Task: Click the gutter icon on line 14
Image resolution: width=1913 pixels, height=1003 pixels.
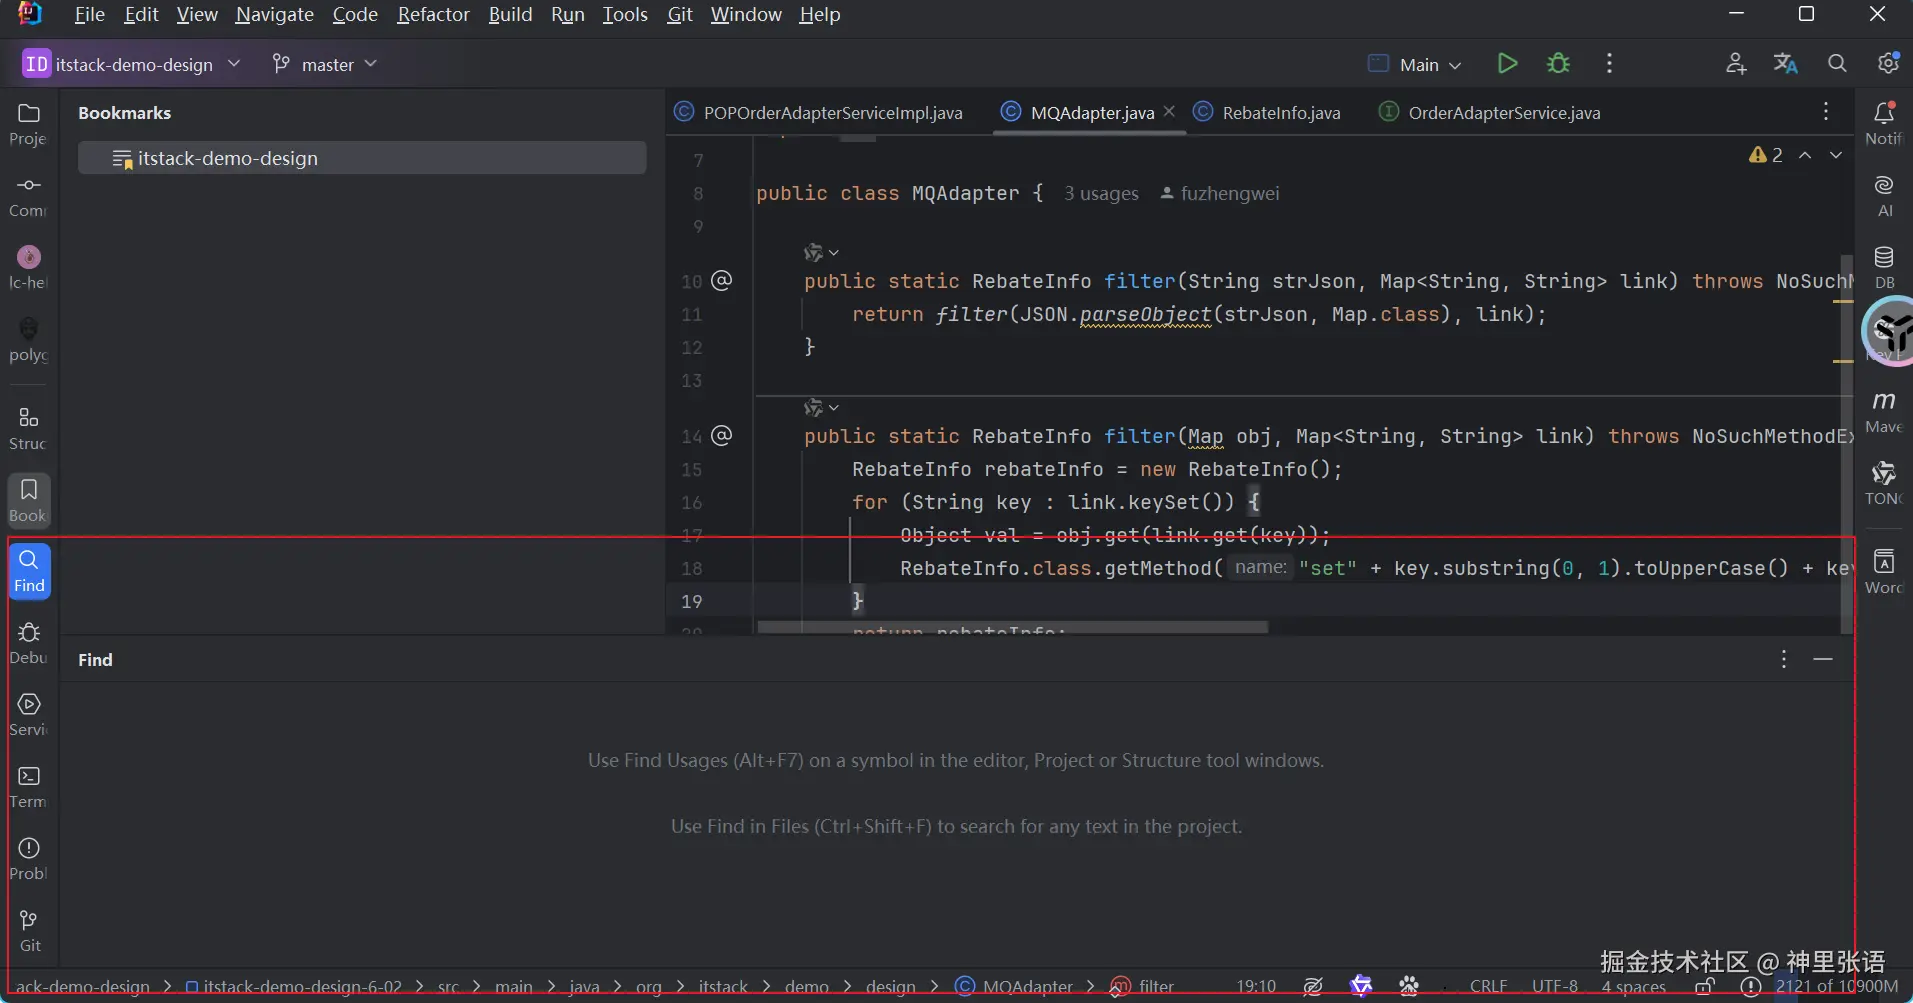Action: click(721, 435)
